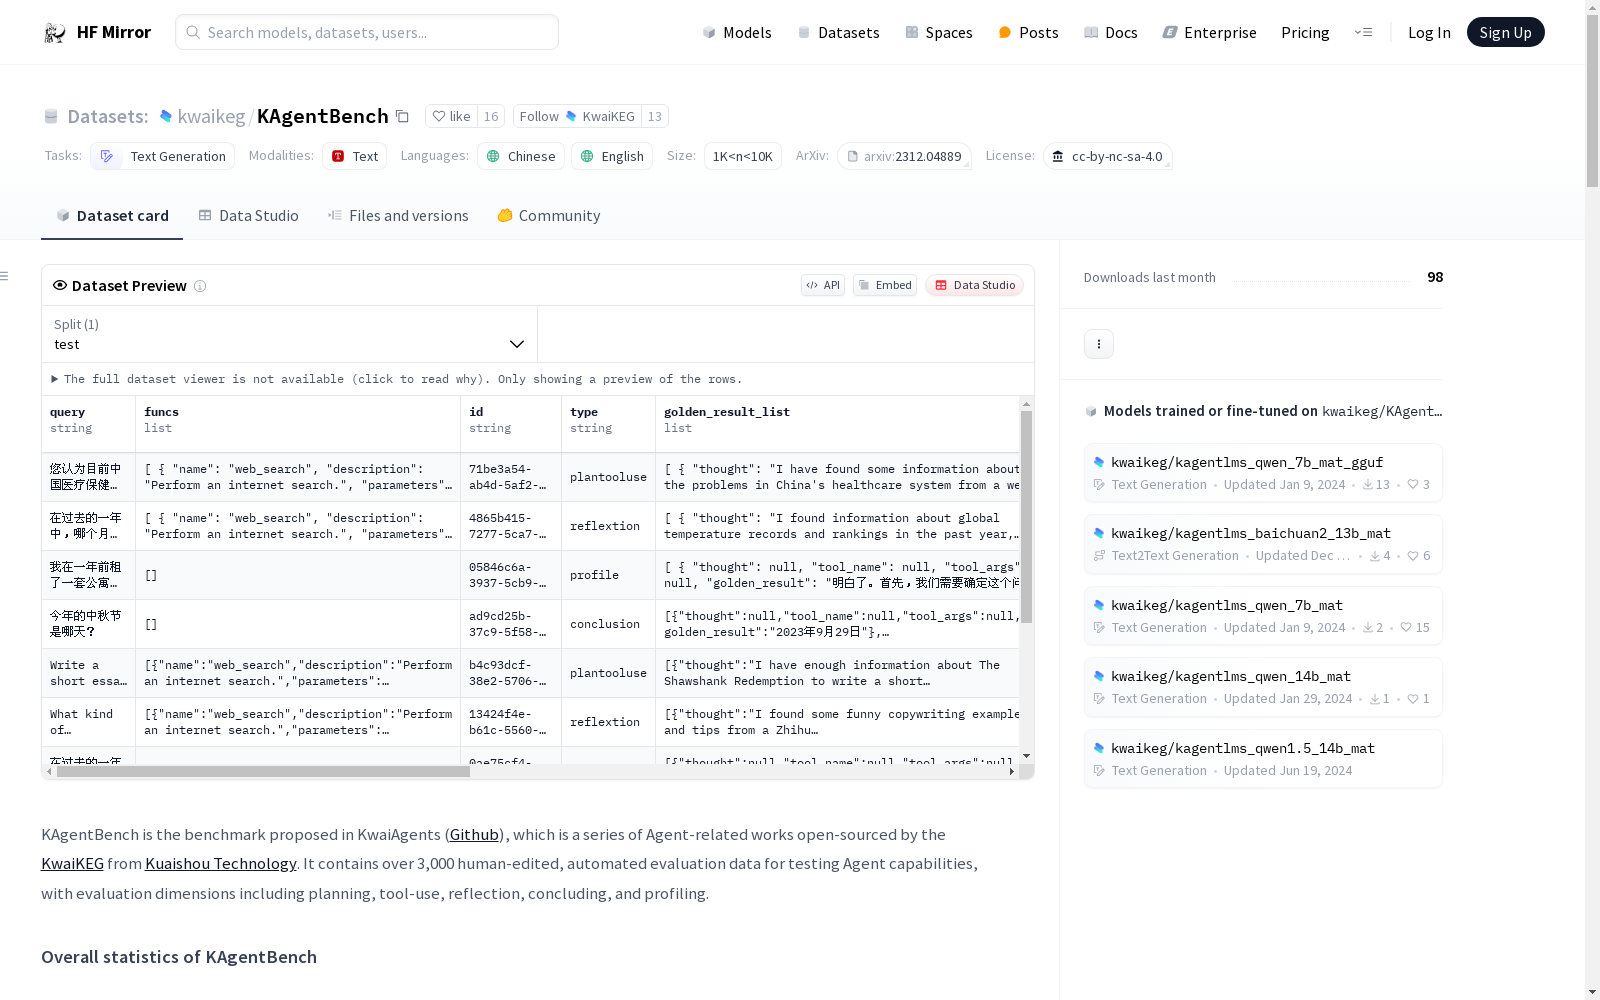This screenshot has height=1000, width=1600.
Task: Open Spaces in the top navigation
Action: point(939,33)
